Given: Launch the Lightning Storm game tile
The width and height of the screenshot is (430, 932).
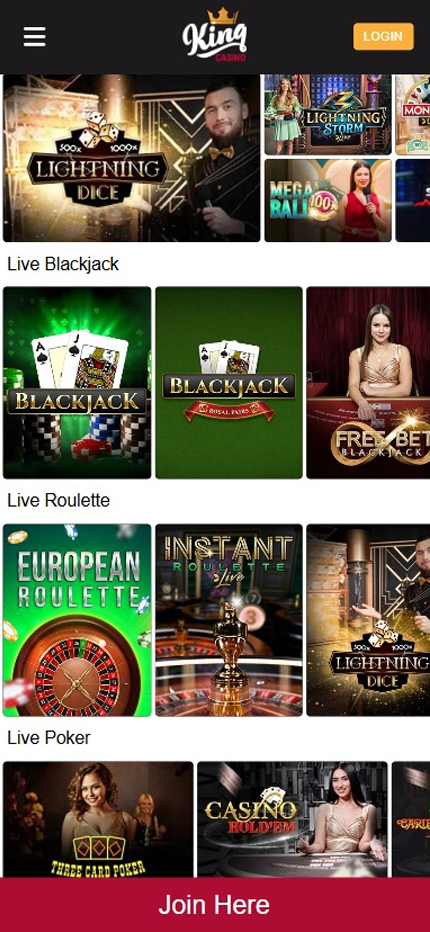Looking at the screenshot, I should (x=328, y=114).
